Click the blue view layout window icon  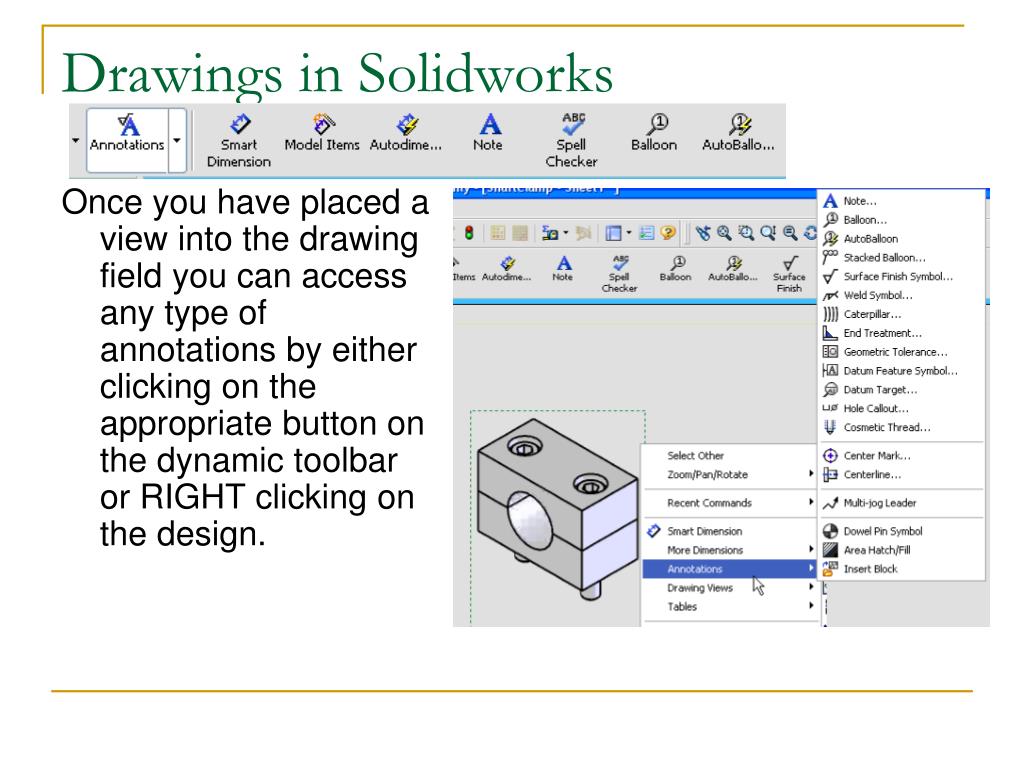pyautogui.click(x=613, y=232)
